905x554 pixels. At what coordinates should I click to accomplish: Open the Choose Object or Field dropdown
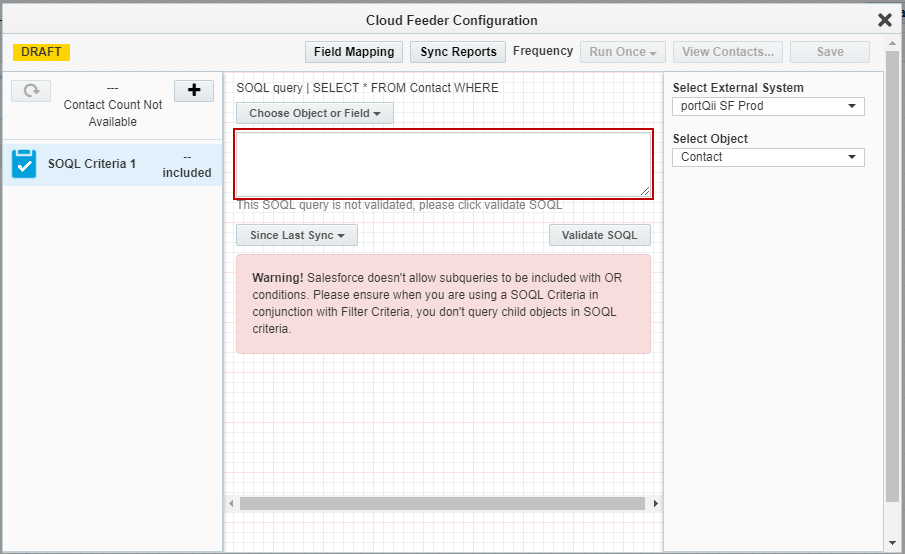(315, 114)
